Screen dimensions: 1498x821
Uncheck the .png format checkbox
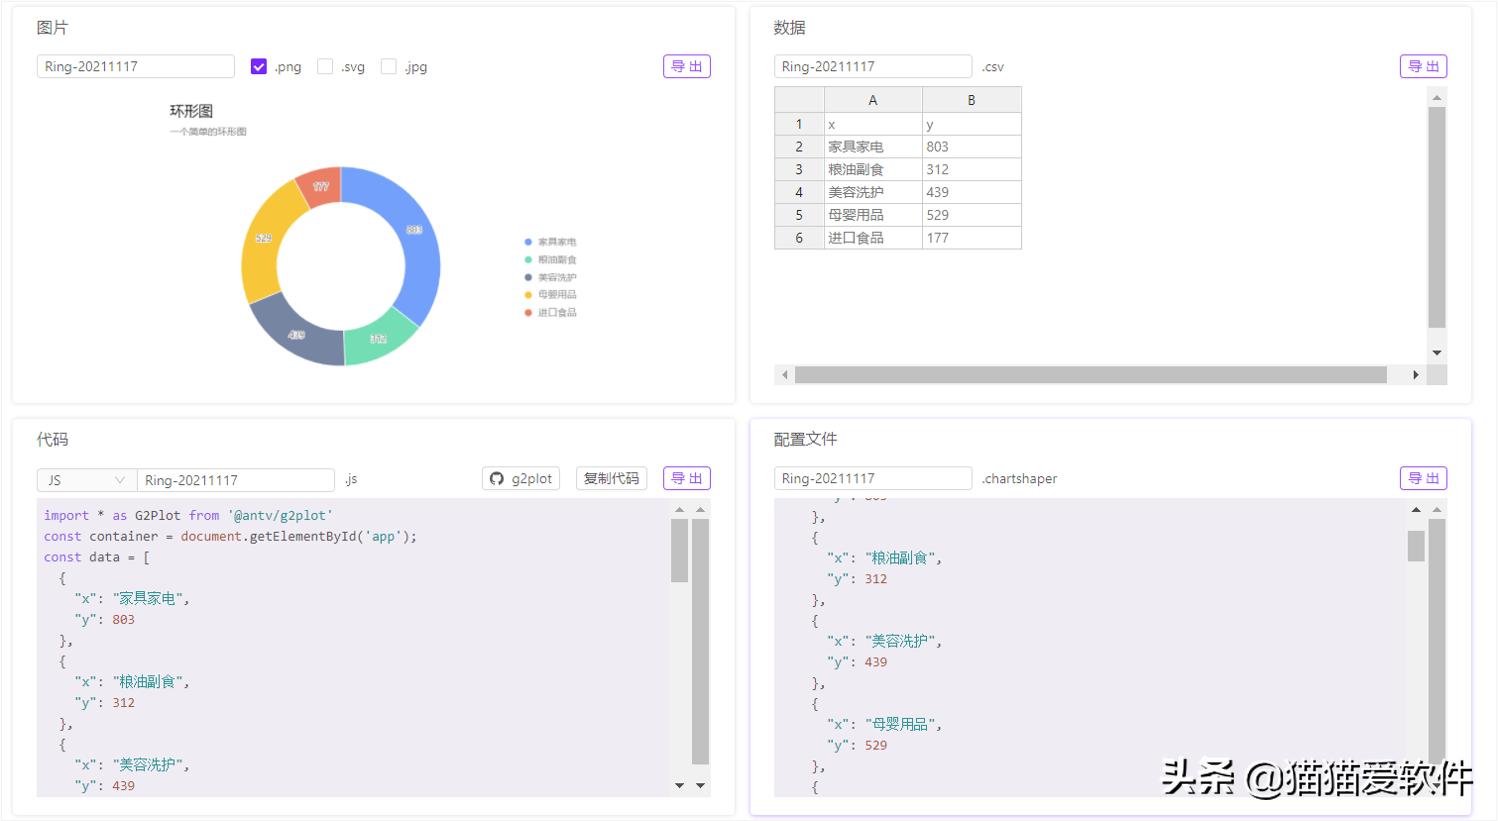pos(259,67)
